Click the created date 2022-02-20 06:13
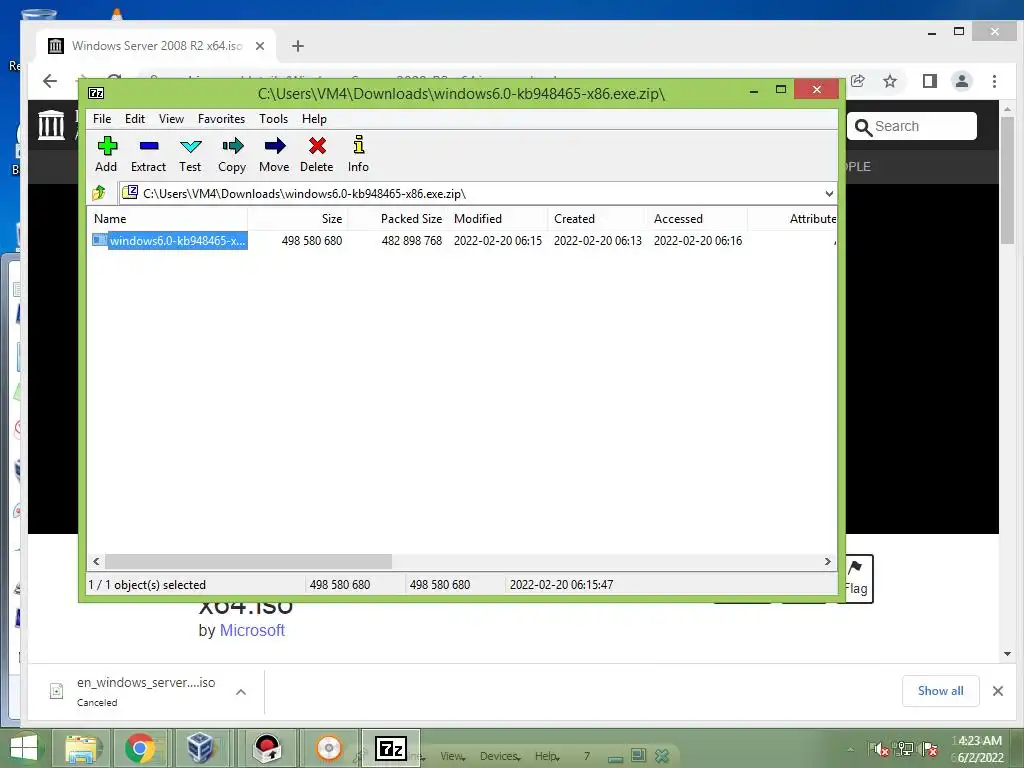The image size is (1024, 768). click(x=598, y=240)
